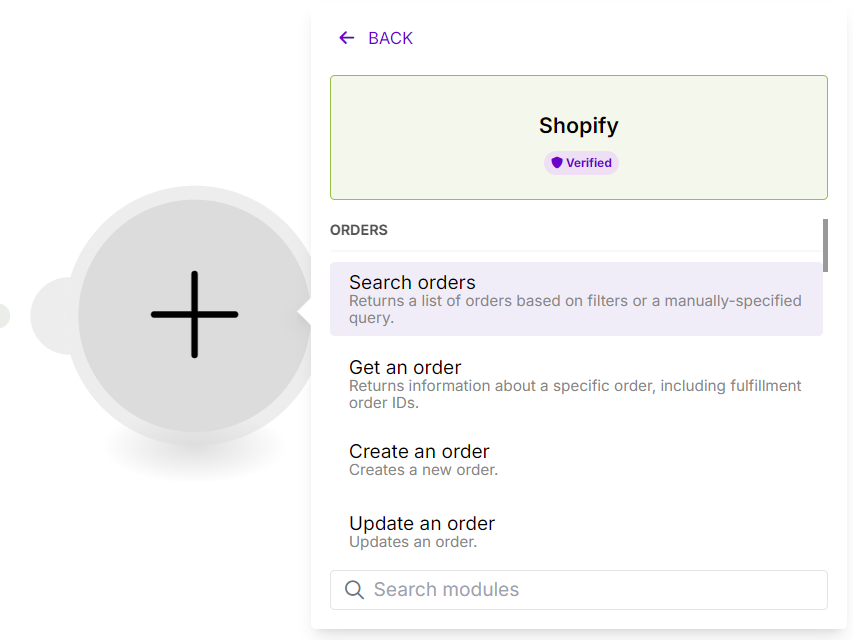Viewport: 853px width, 640px height.
Task: Click the 'Creates a new order.' description
Action: coord(423,470)
